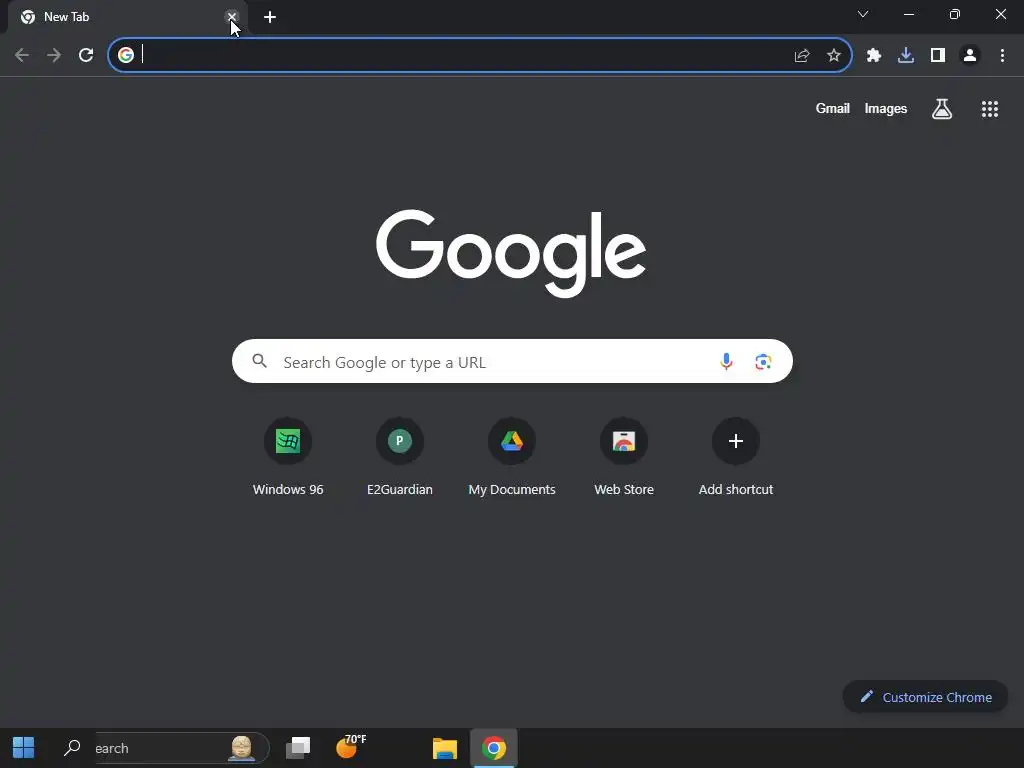This screenshot has height=768, width=1024.
Task: Open File Explorer from the taskbar
Action: click(x=445, y=748)
